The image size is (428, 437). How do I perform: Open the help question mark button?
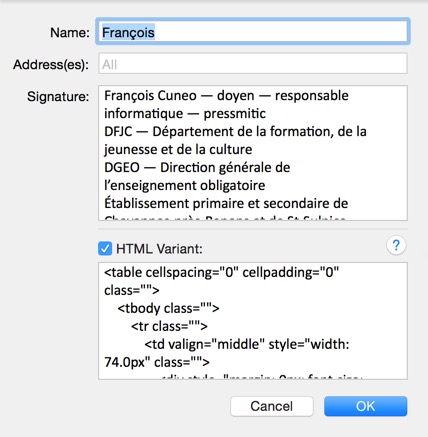396,246
